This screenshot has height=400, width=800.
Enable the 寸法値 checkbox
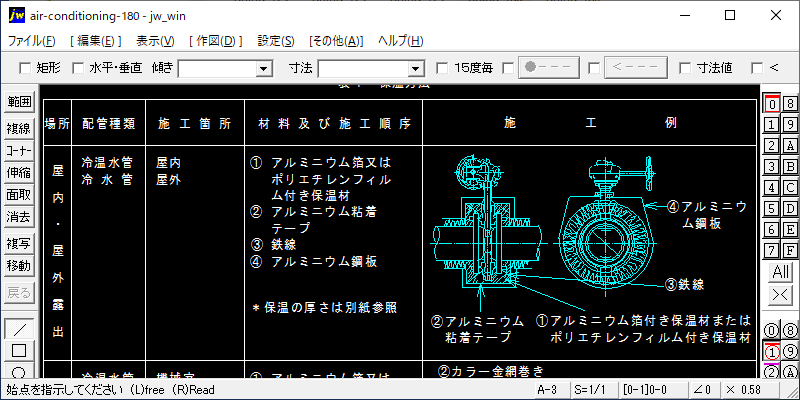(x=685, y=68)
